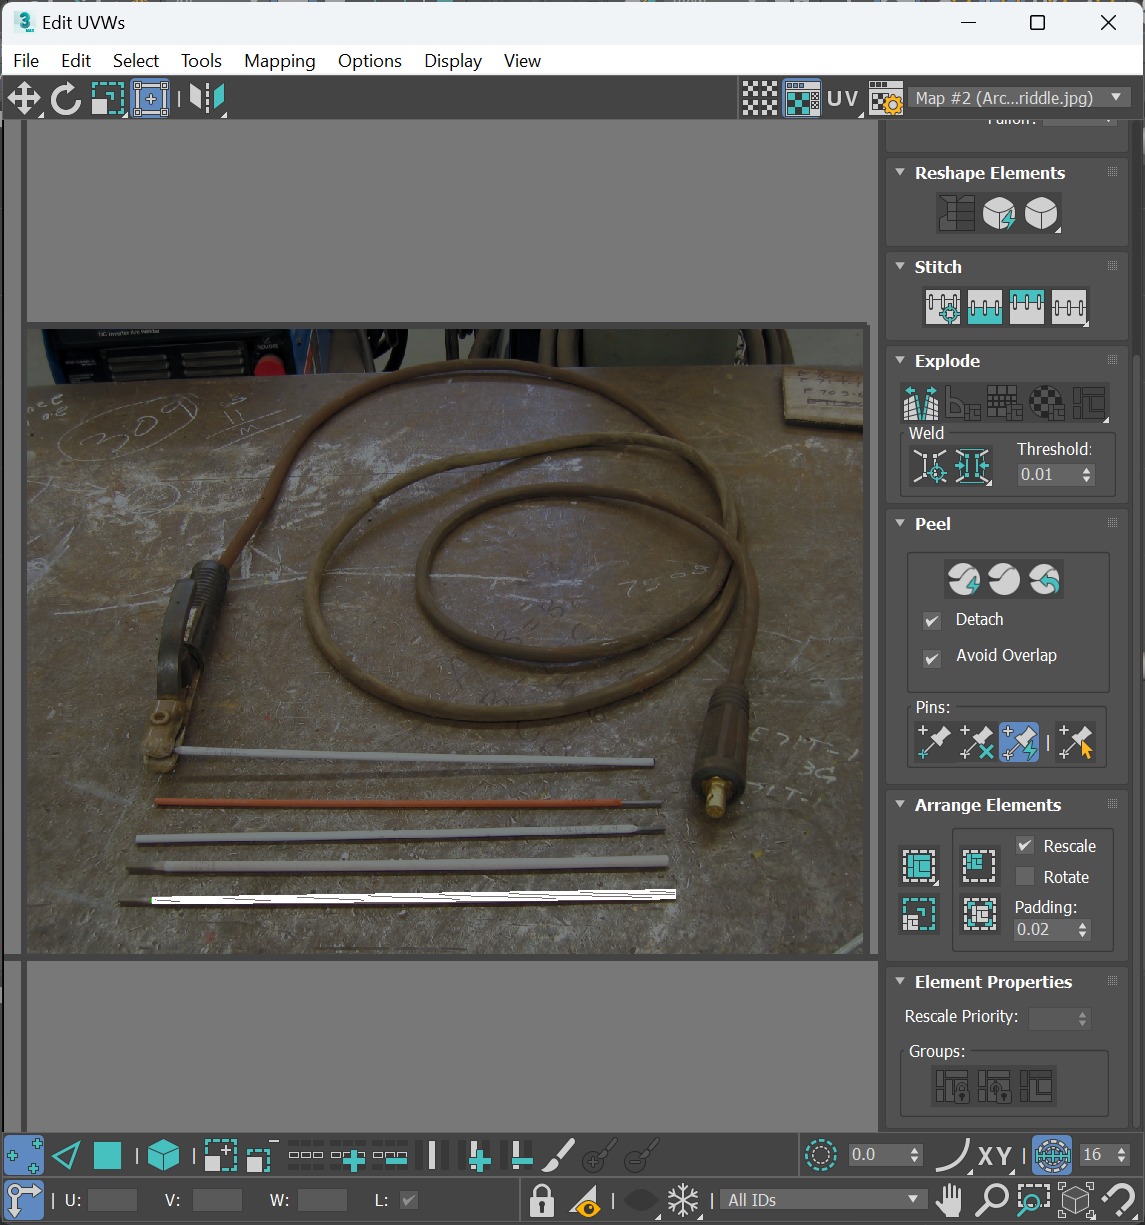Open the Edit menu
The width and height of the screenshot is (1145, 1225).
[x=76, y=61]
